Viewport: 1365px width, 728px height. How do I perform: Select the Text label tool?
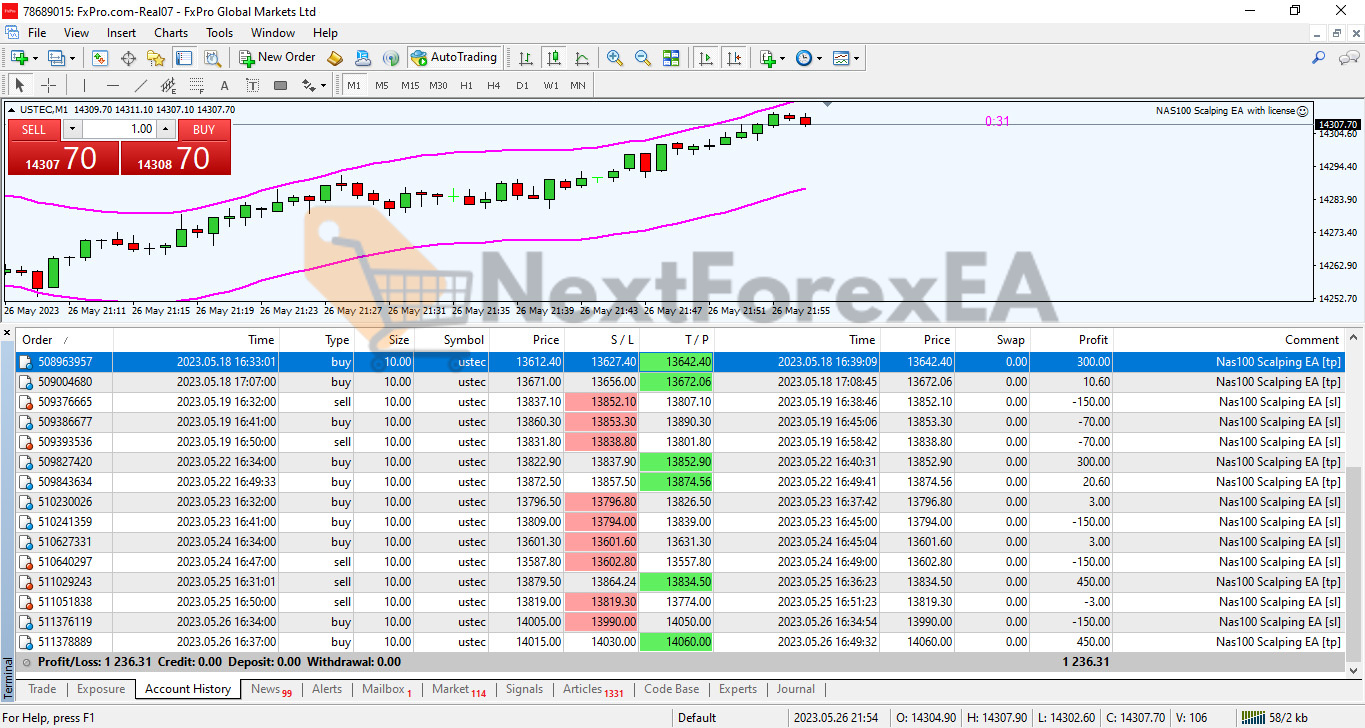tap(224, 85)
